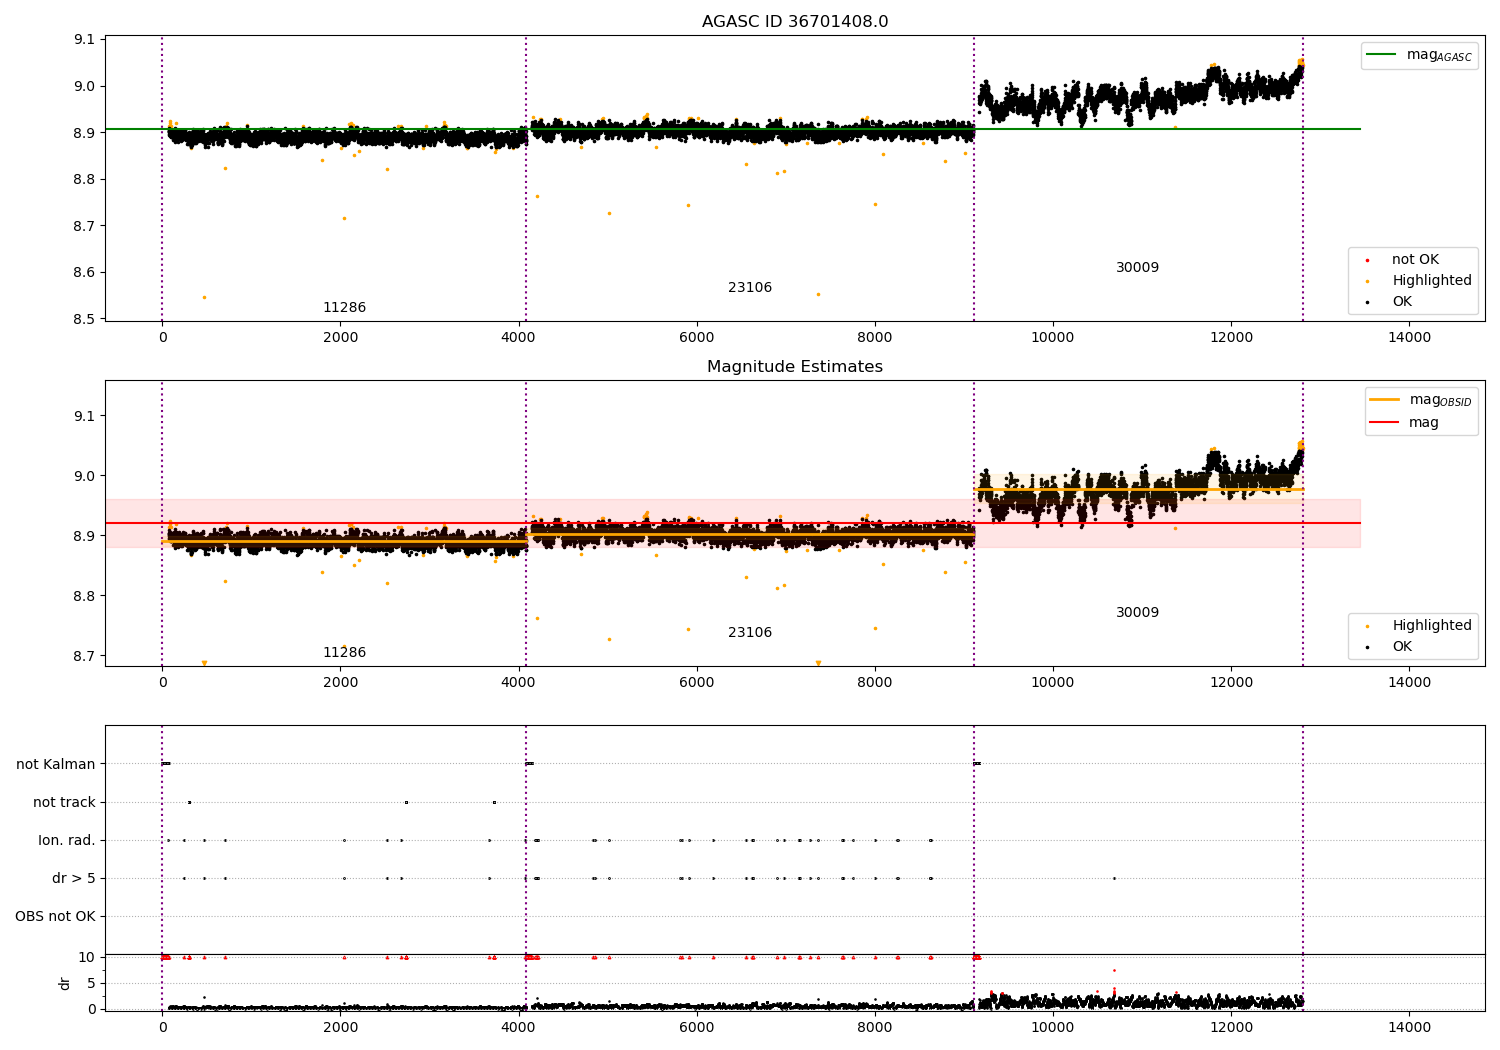Click the 'dr' axis label

(65, 983)
